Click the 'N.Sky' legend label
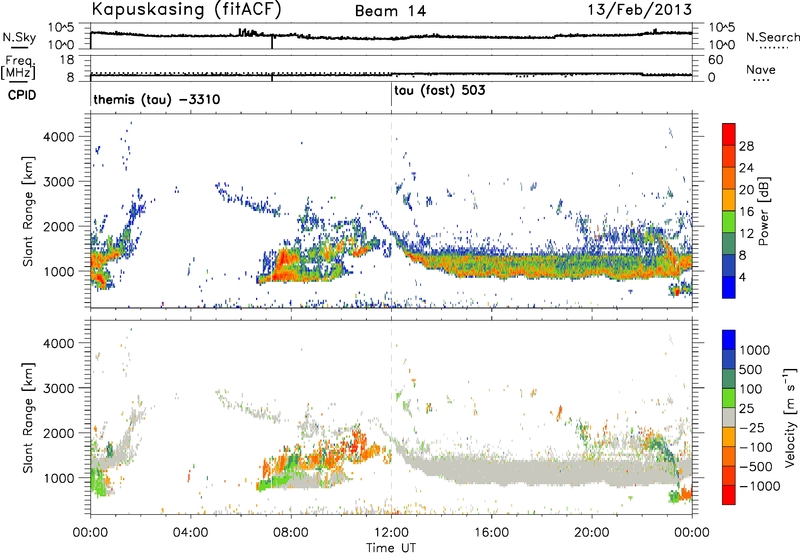Image resolution: width=800 pixels, height=554 pixels. tap(19, 37)
